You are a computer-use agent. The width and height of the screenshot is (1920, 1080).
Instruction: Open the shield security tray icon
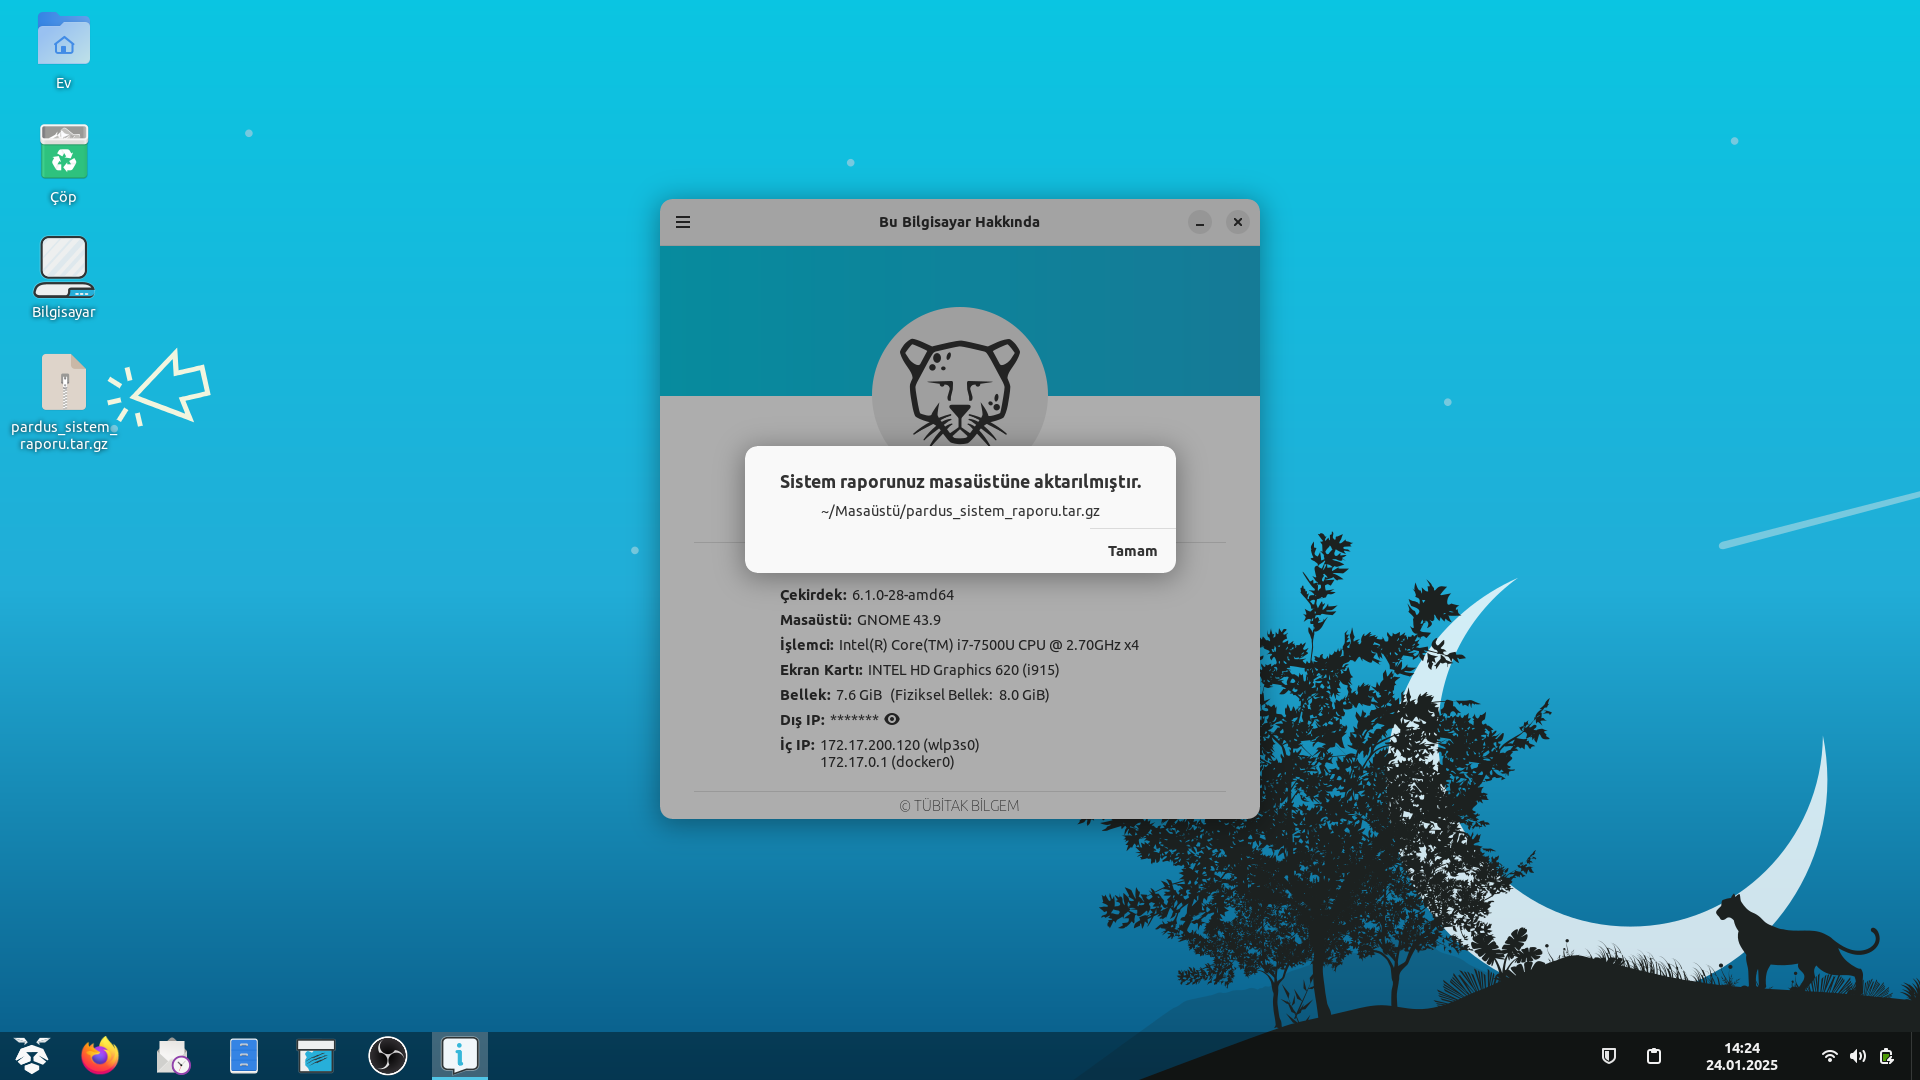click(1609, 1056)
